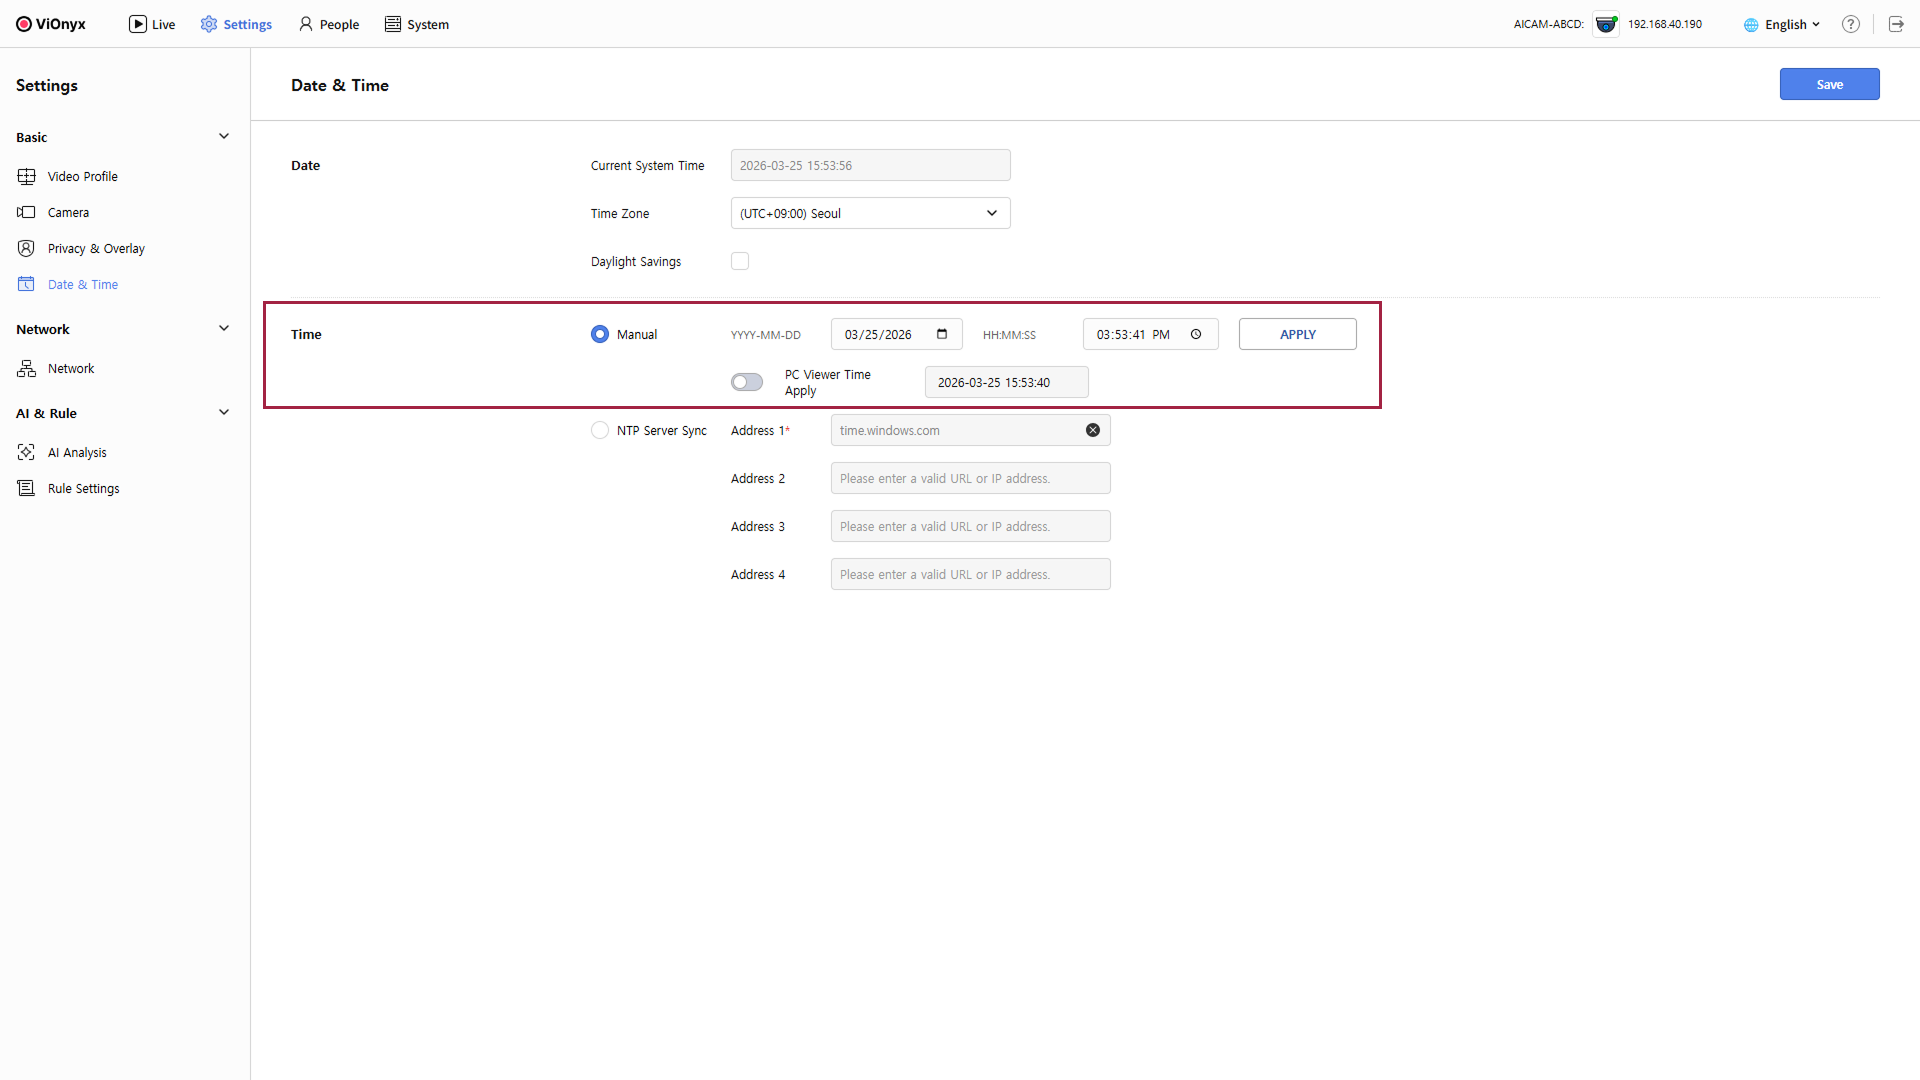Enable the Daylight Savings checkbox
Viewport: 1920px width, 1080px height.
(x=740, y=261)
